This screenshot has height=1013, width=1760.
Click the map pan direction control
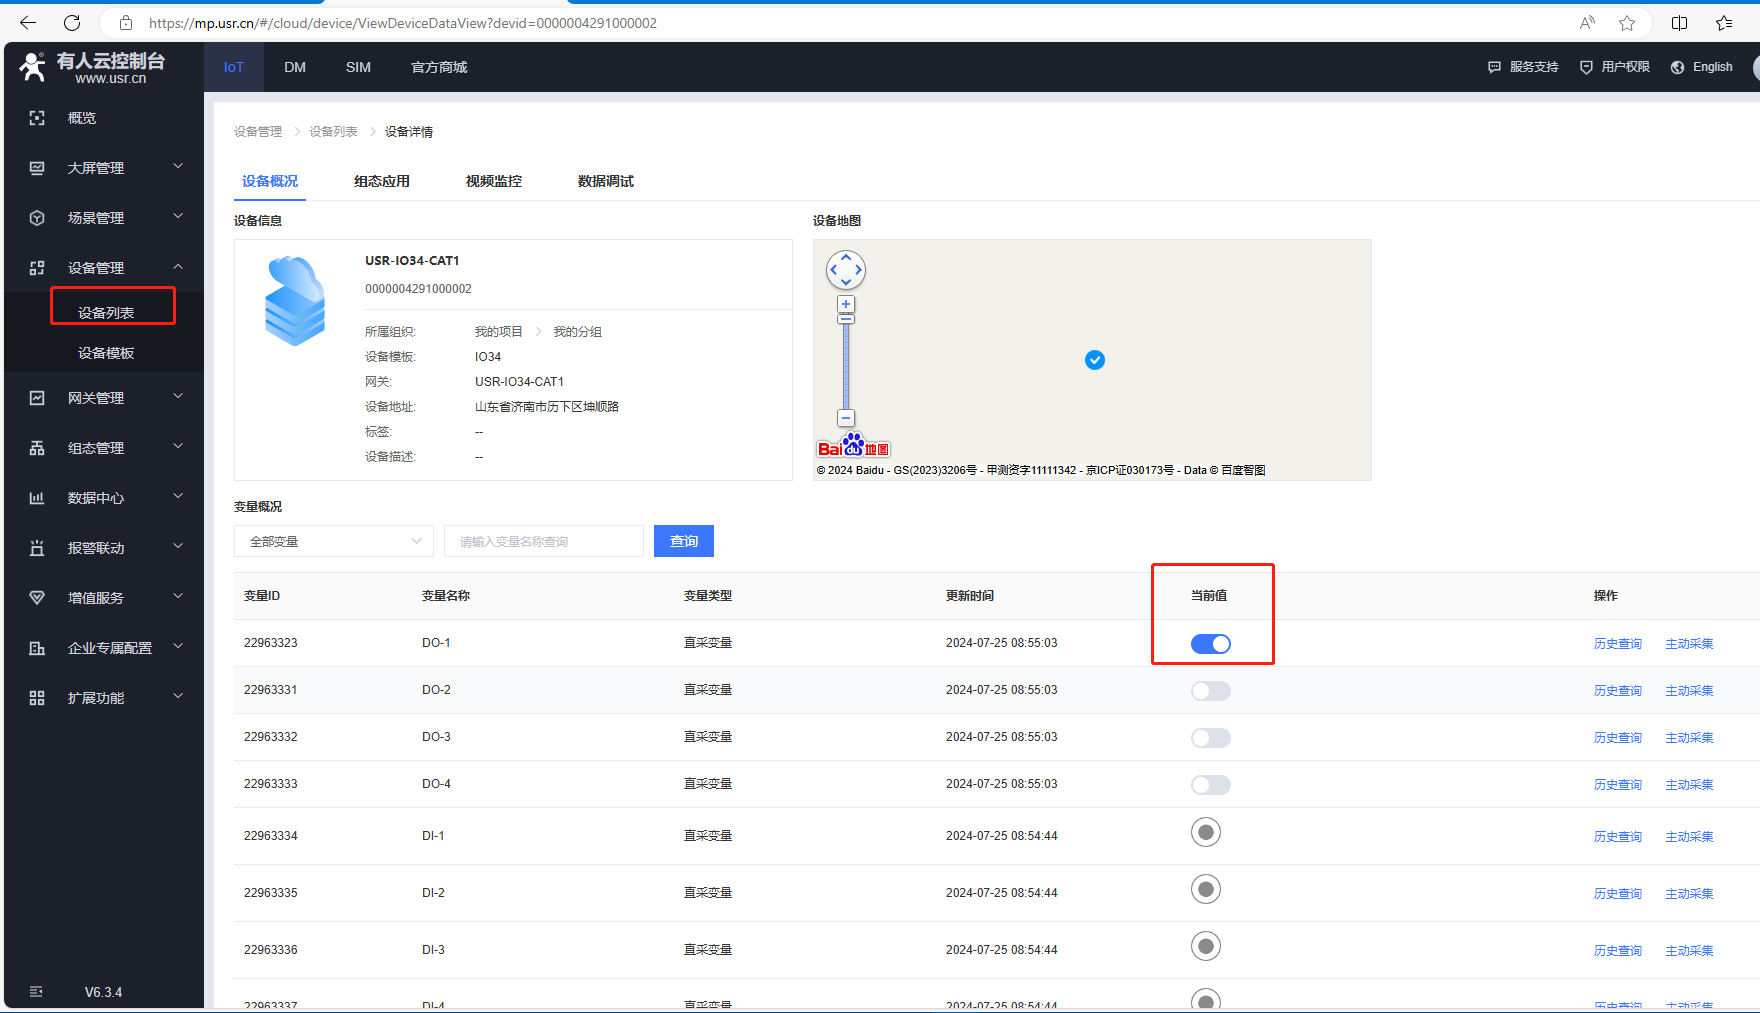pyautogui.click(x=846, y=270)
